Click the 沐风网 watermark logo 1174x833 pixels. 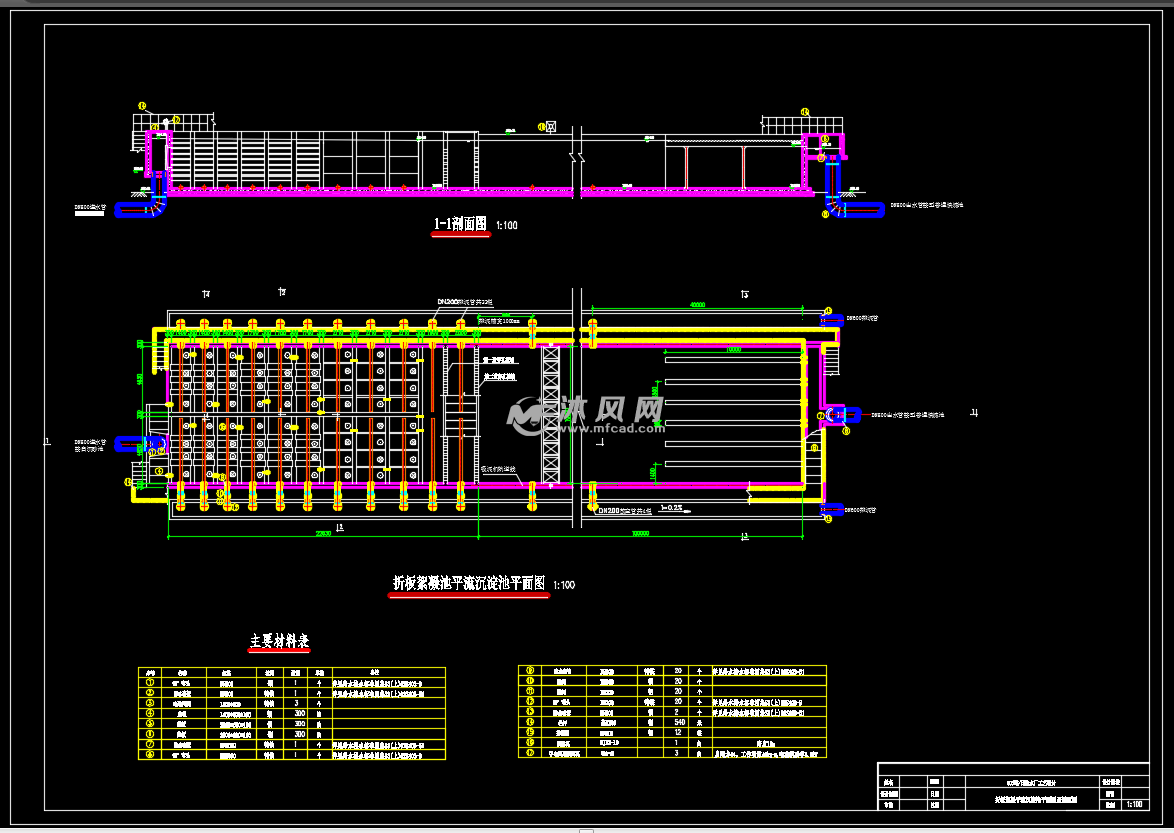(x=587, y=410)
